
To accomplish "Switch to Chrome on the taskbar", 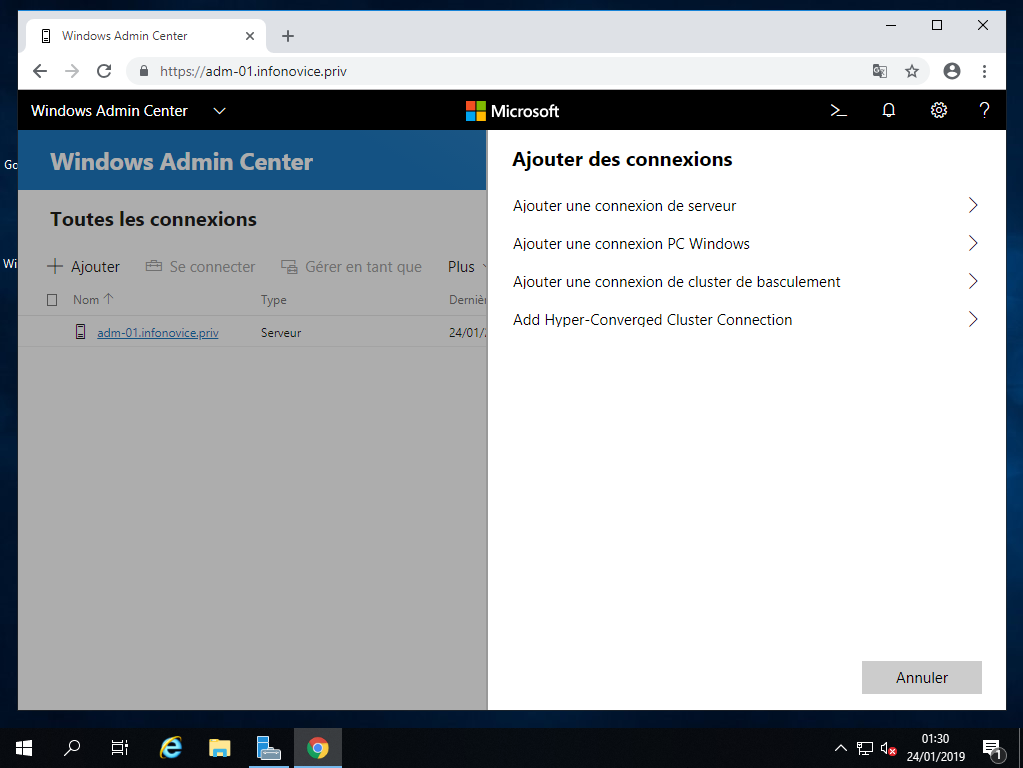I will (318, 748).
